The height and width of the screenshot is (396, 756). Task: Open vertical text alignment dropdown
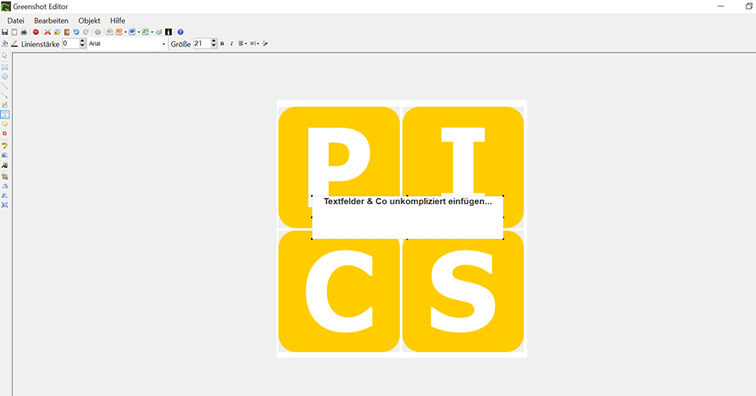[255, 43]
